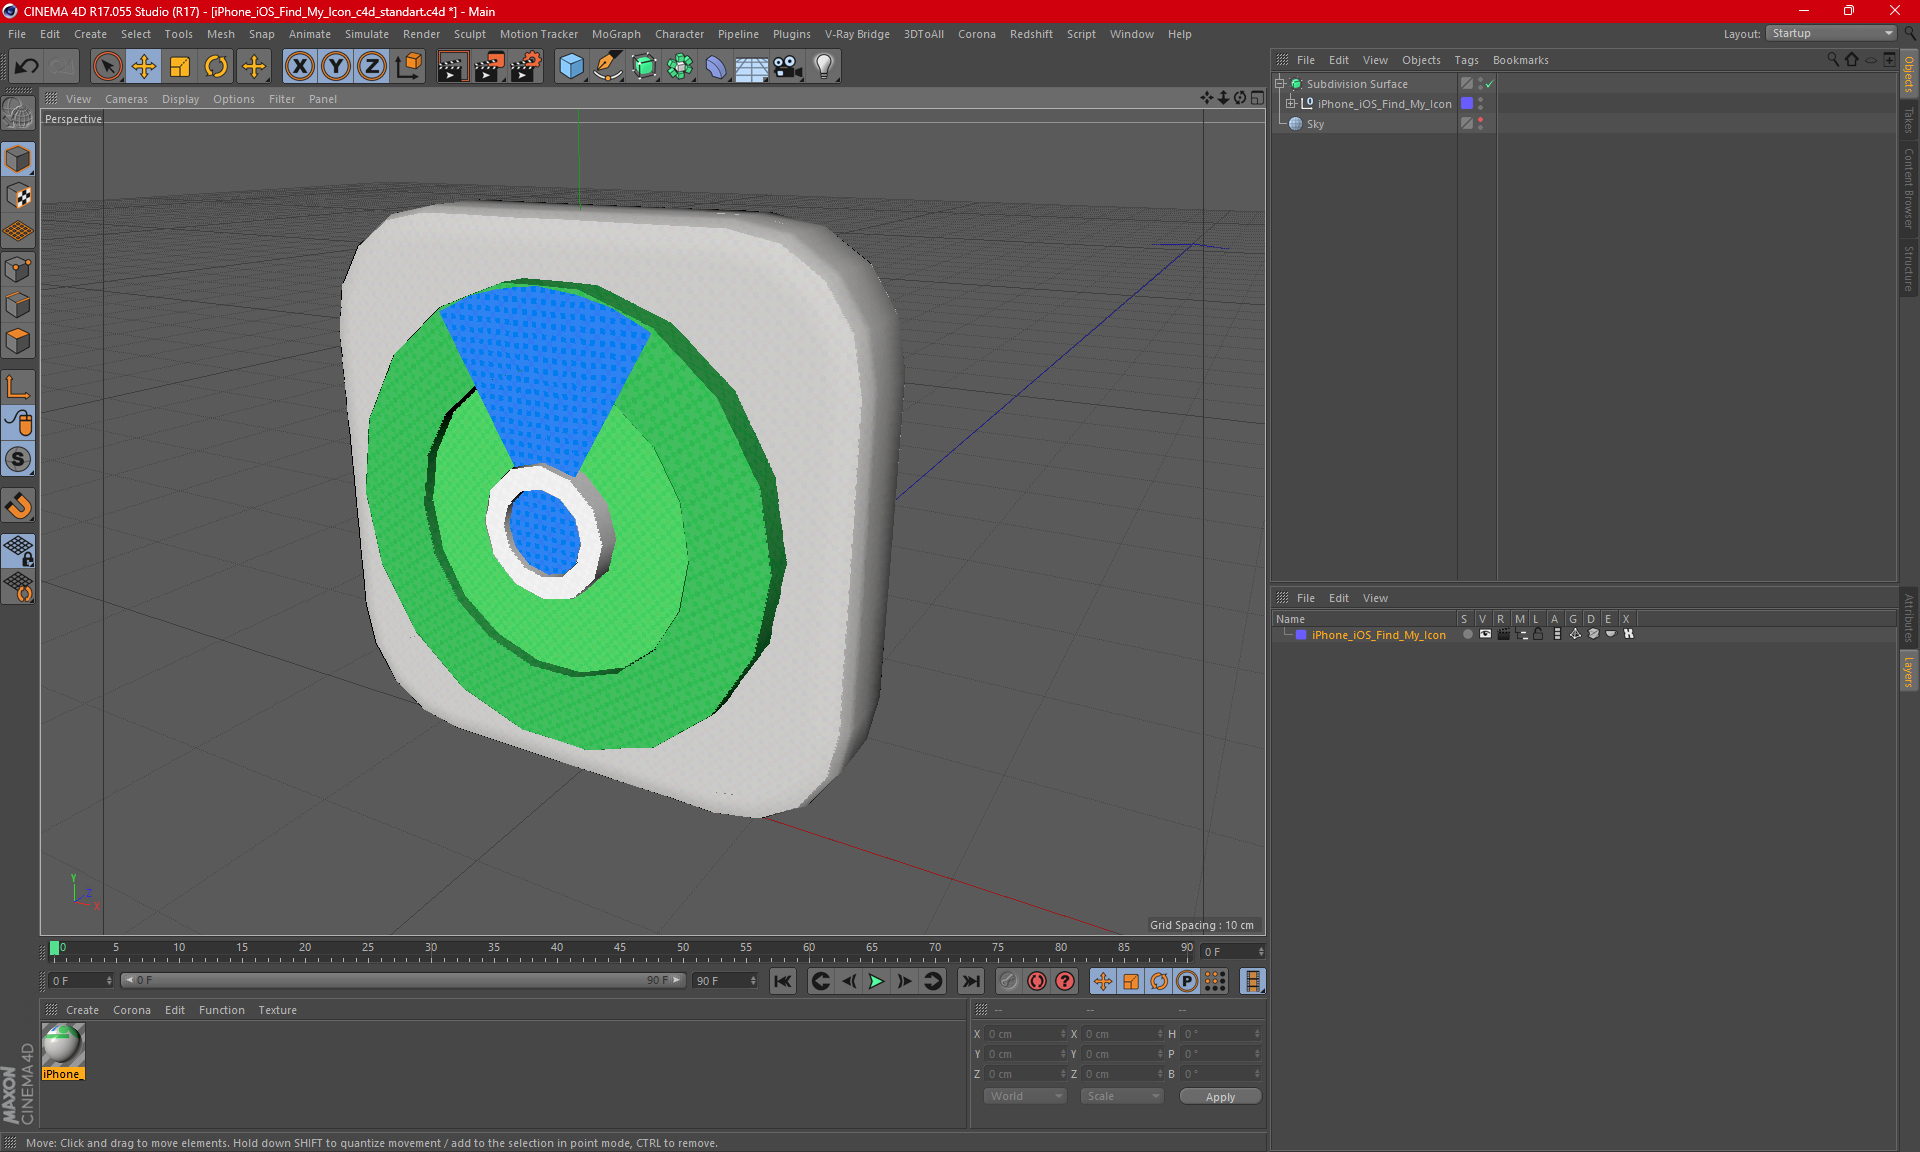Toggle X axis lock
Image resolution: width=1920 pixels, height=1152 pixels.
299,67
